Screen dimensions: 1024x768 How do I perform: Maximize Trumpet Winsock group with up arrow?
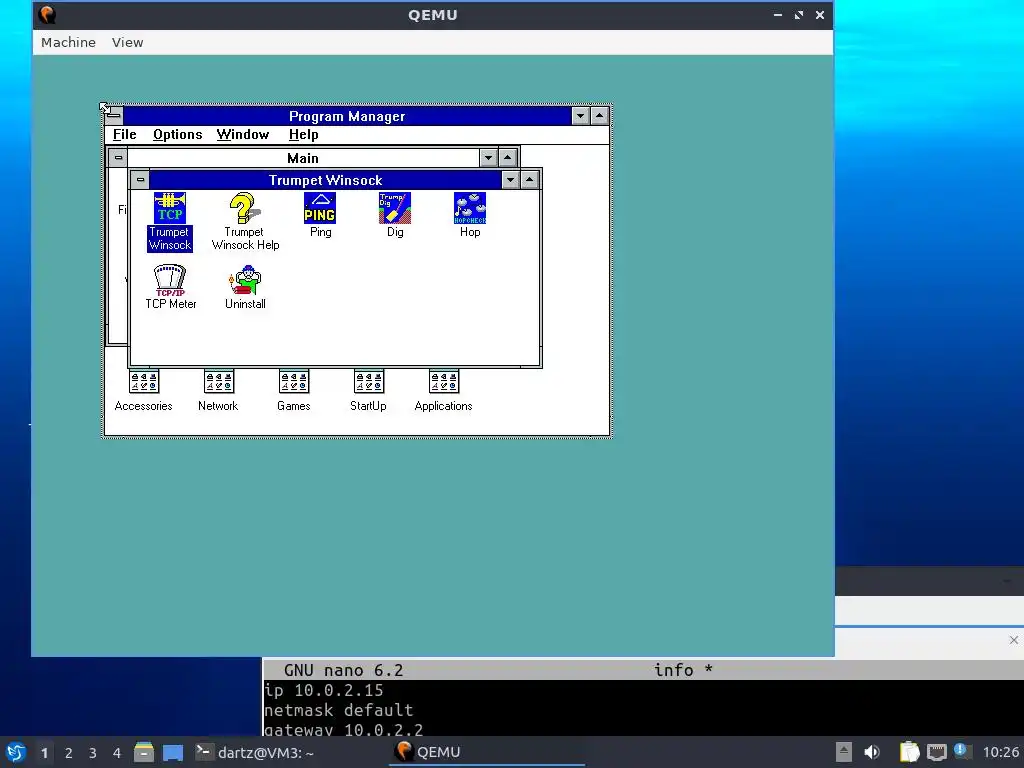click(530, 180)
